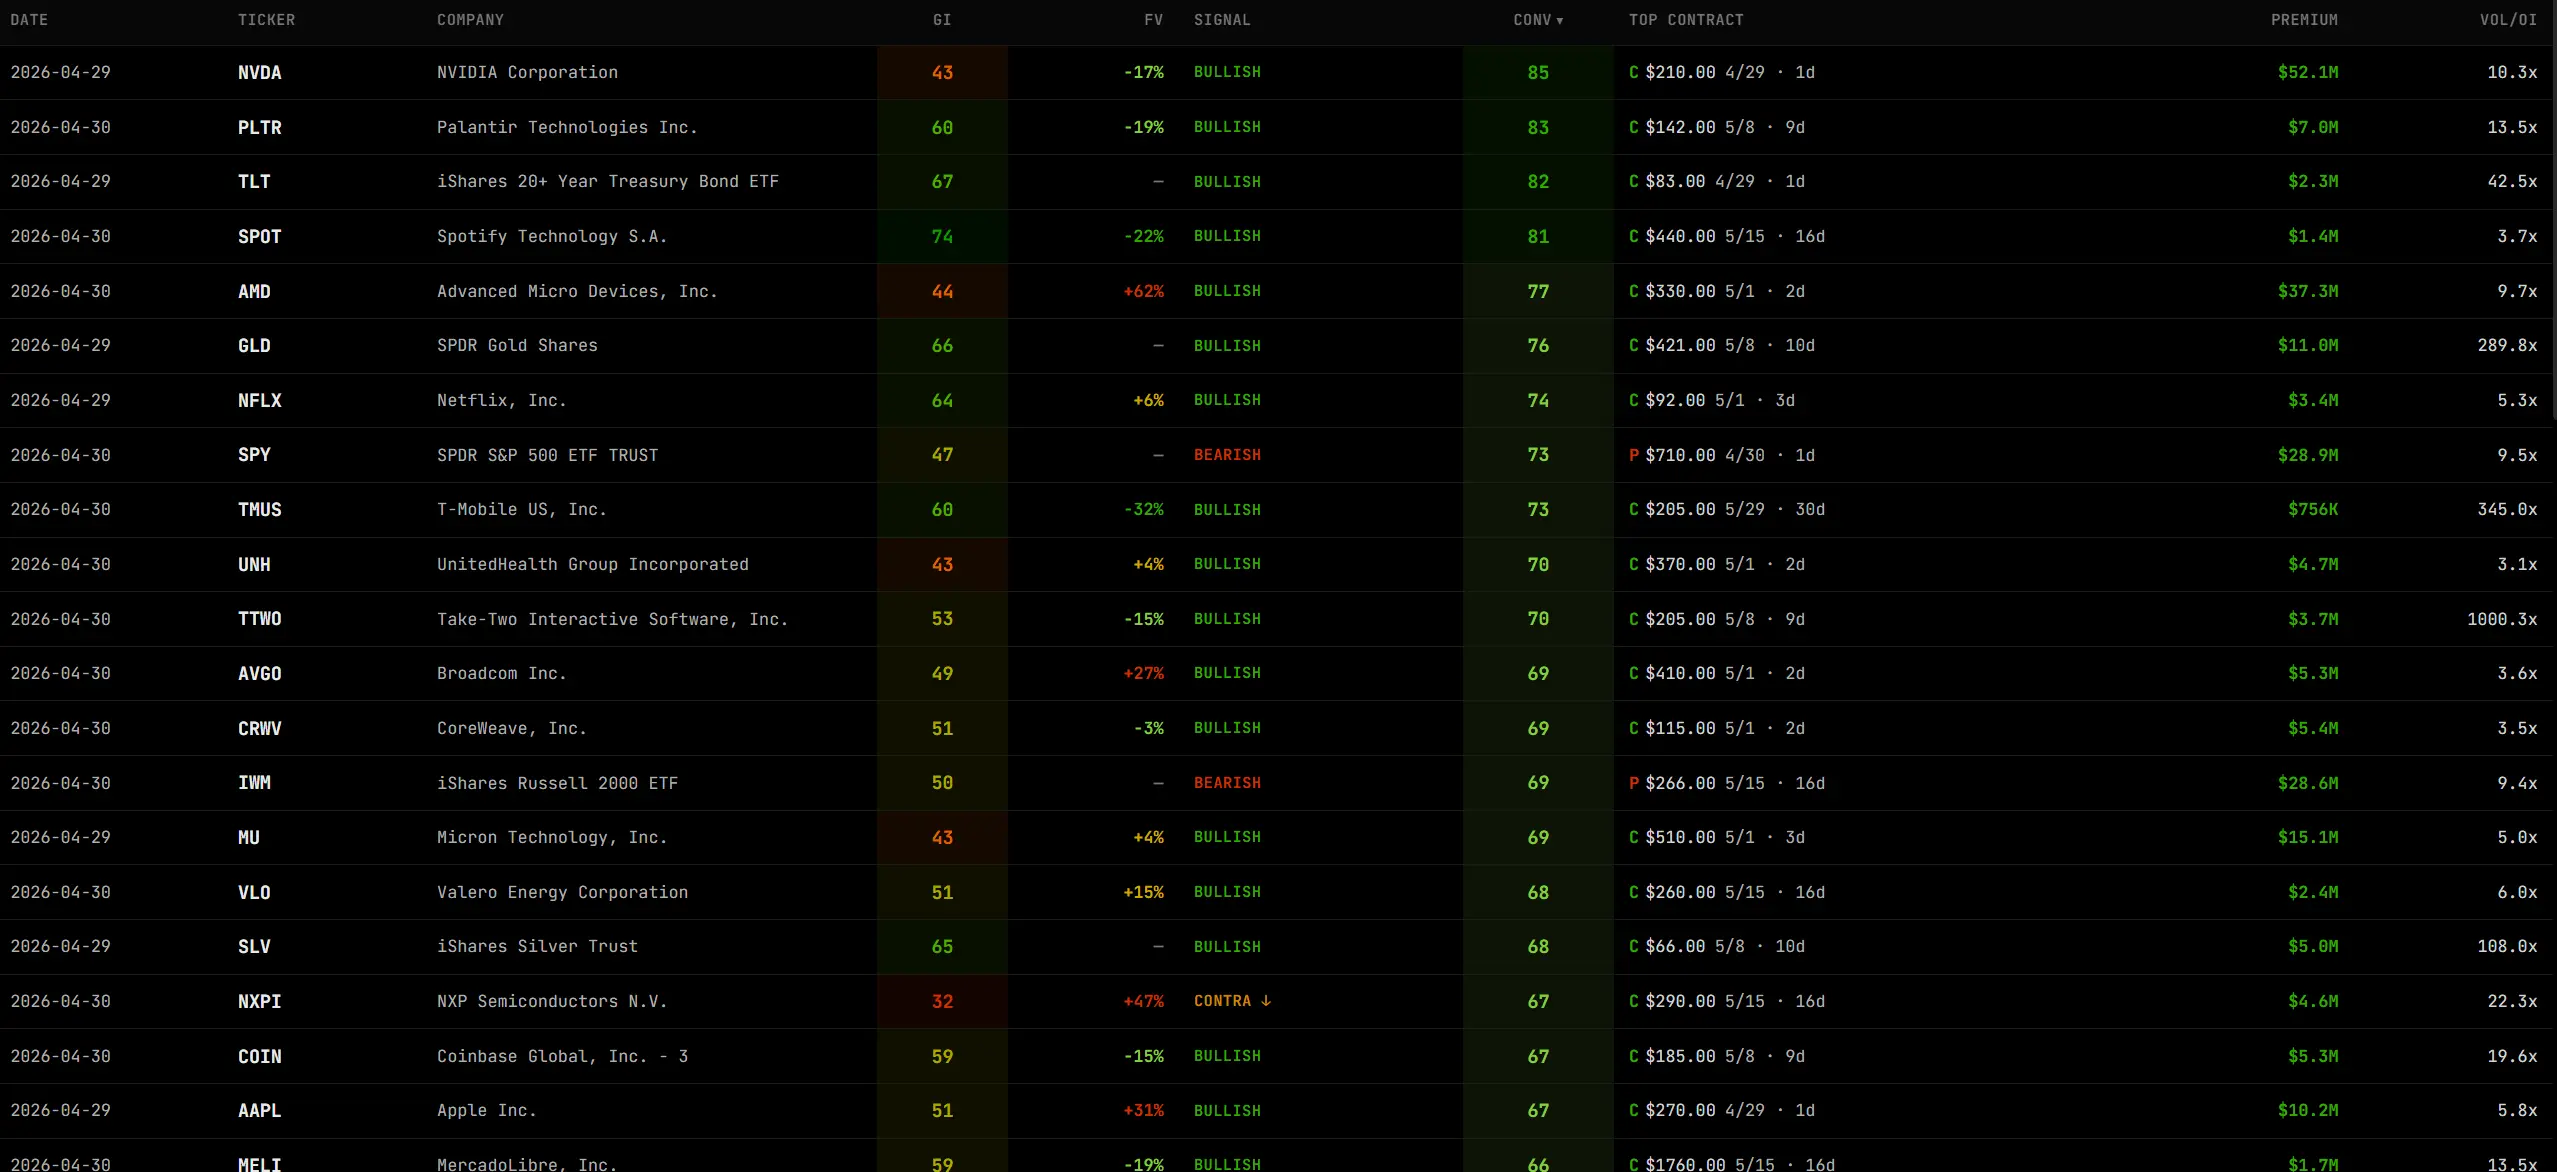Viewport: 2557px width, 1172px height.
Task: Click Take-Two Interactive Software, Inc. name
Action: [x=613, y=619]
